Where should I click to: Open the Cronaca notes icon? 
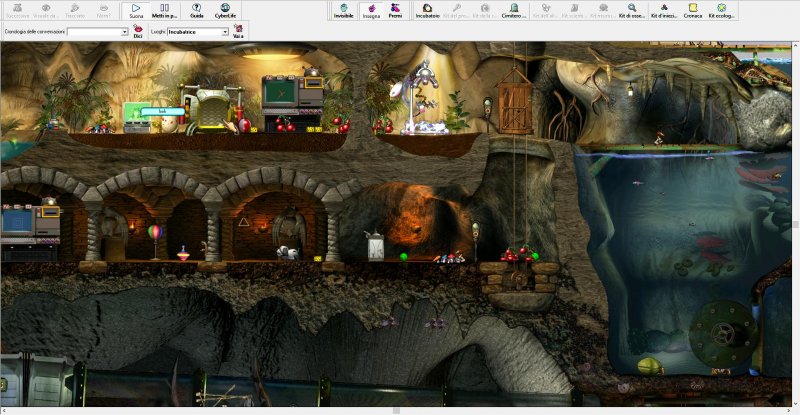point(693,10)
